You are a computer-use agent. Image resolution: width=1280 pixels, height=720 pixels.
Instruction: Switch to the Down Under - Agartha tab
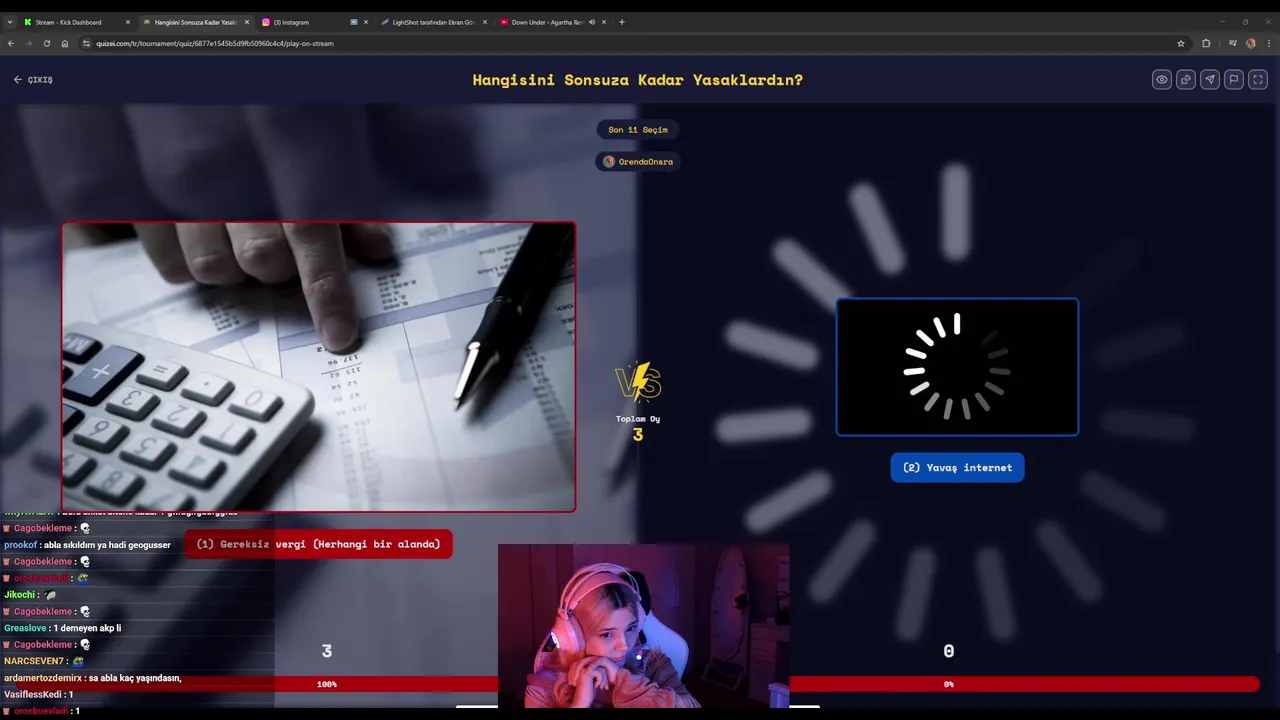553,22
